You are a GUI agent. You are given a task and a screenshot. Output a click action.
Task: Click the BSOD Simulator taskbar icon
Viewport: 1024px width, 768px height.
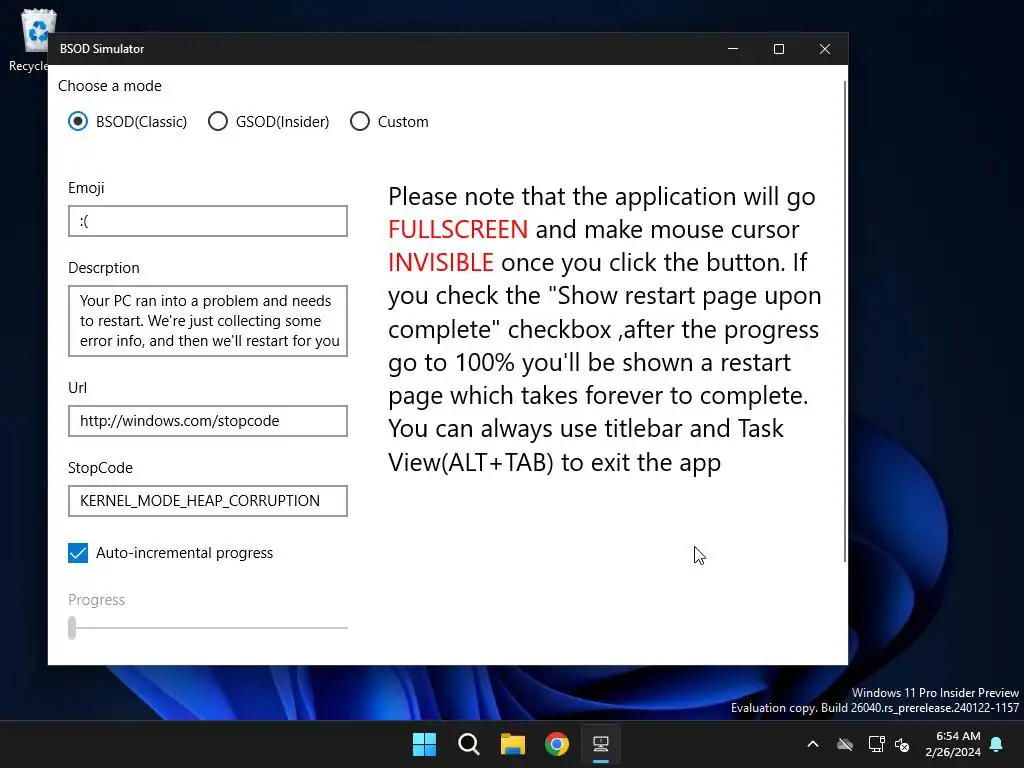pyautogui.click(x=601, y=744)
